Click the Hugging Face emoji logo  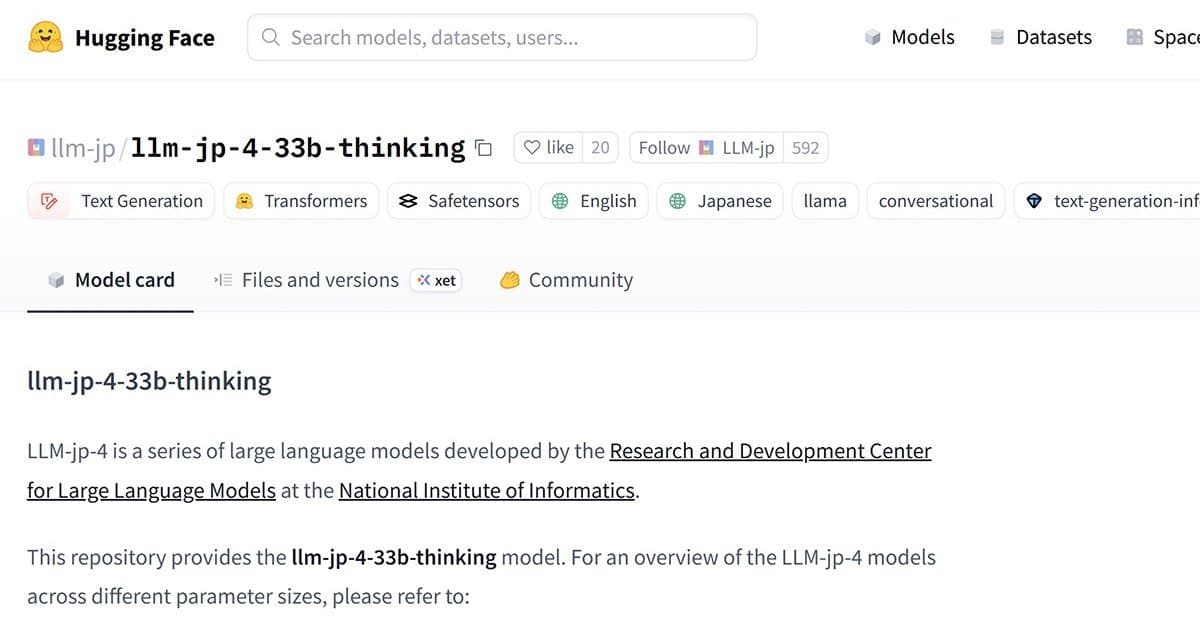[45, 38]
